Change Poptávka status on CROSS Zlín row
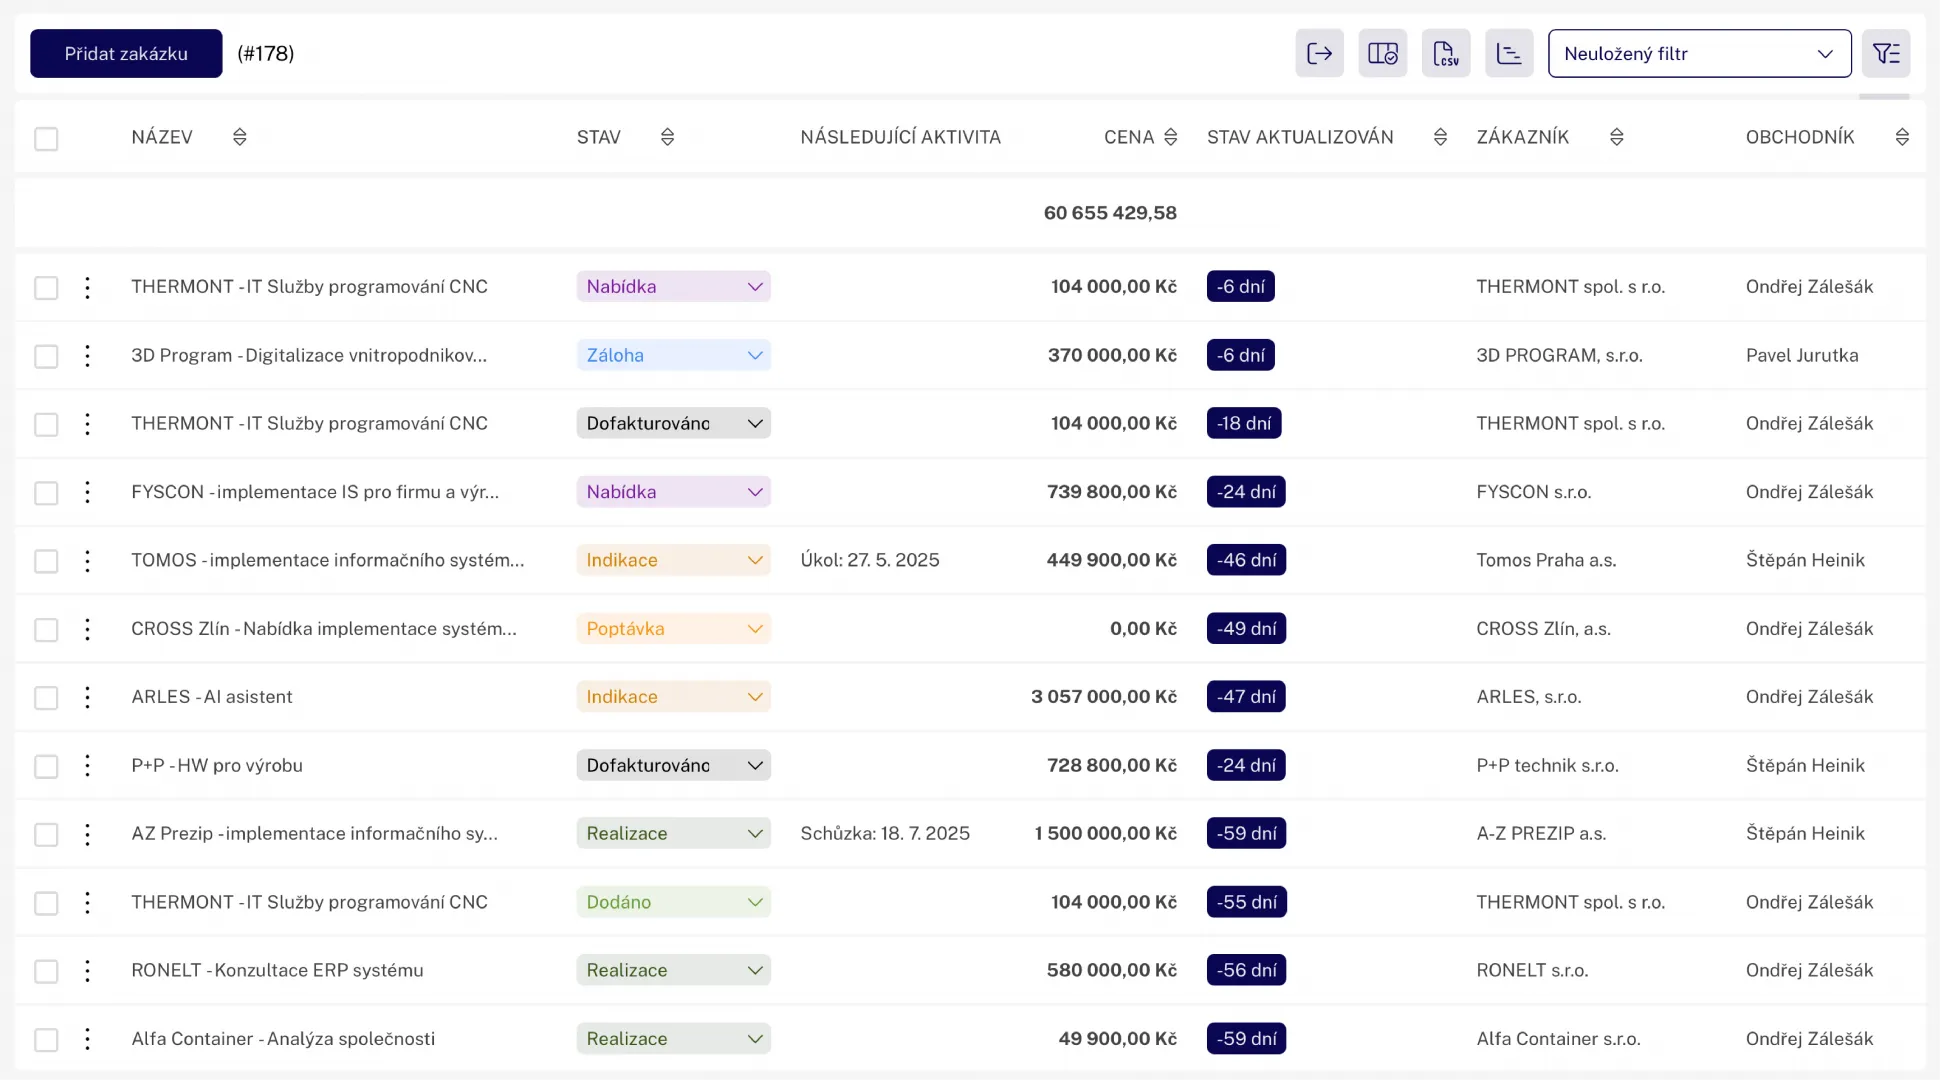1940x1080 pixels. pos(673,629)
